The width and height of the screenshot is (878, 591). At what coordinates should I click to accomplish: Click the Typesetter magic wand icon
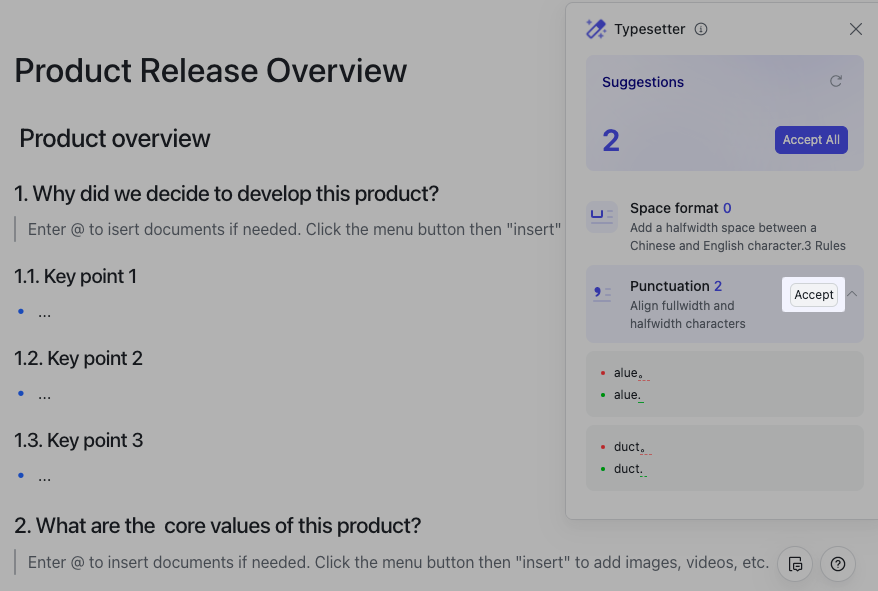coord(596,29)
